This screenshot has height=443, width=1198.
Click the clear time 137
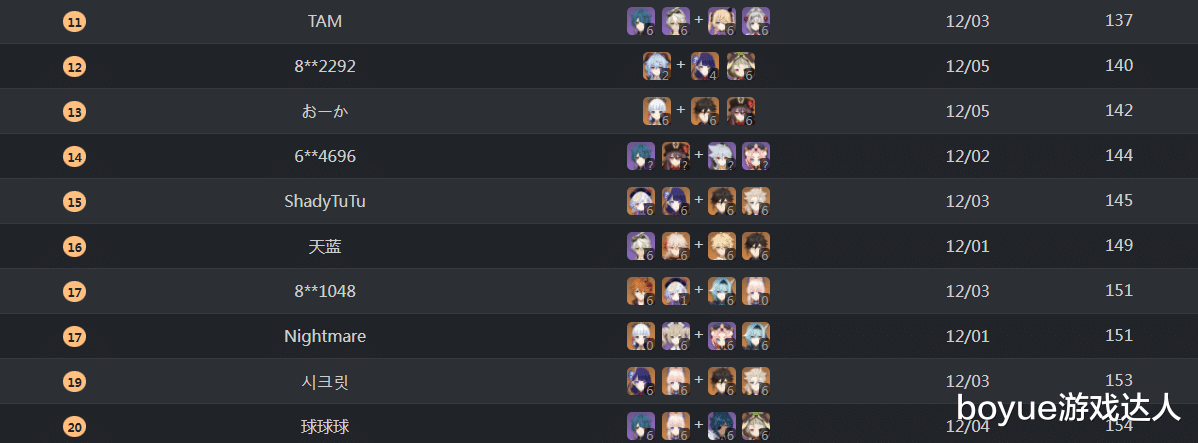(1119, 21)
